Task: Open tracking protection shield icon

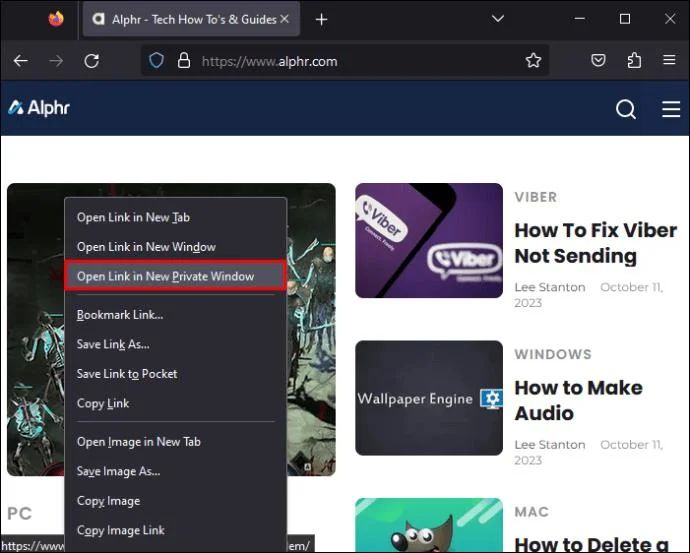Action: (x=156, y=60)
